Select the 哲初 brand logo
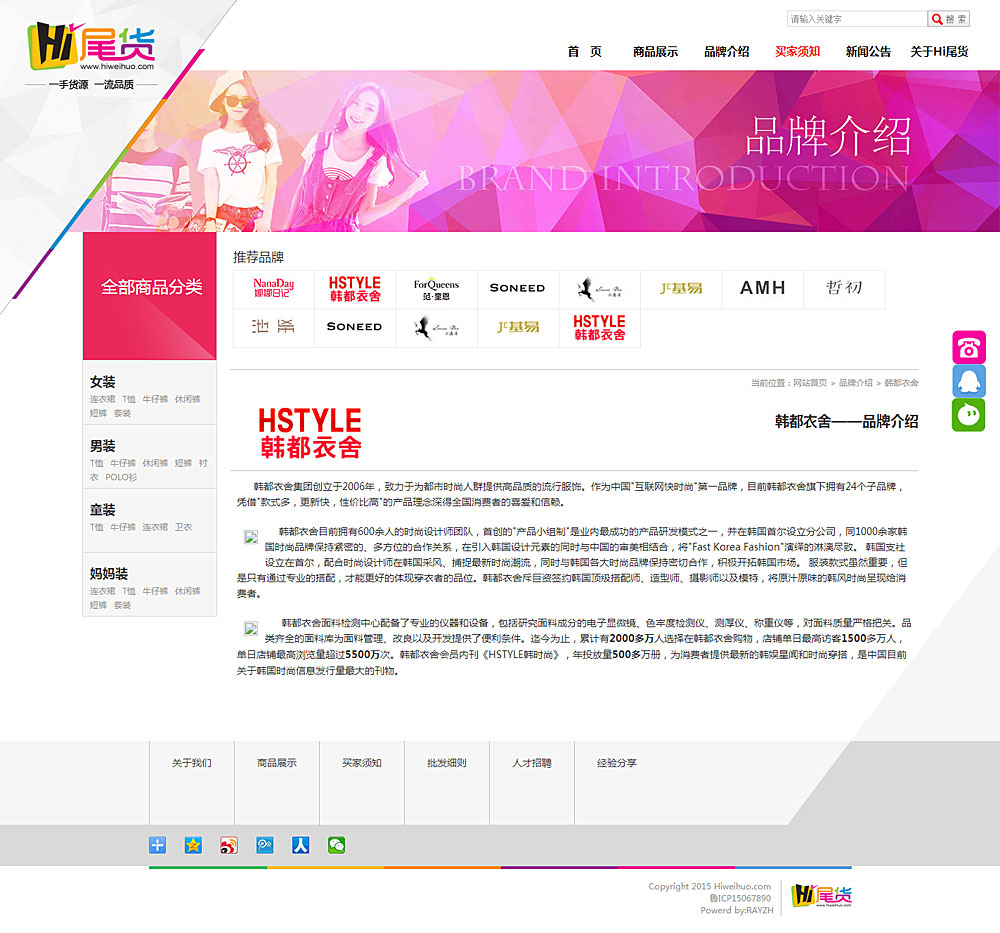The width and height of the screenshot is (1000, 933). 844,289
